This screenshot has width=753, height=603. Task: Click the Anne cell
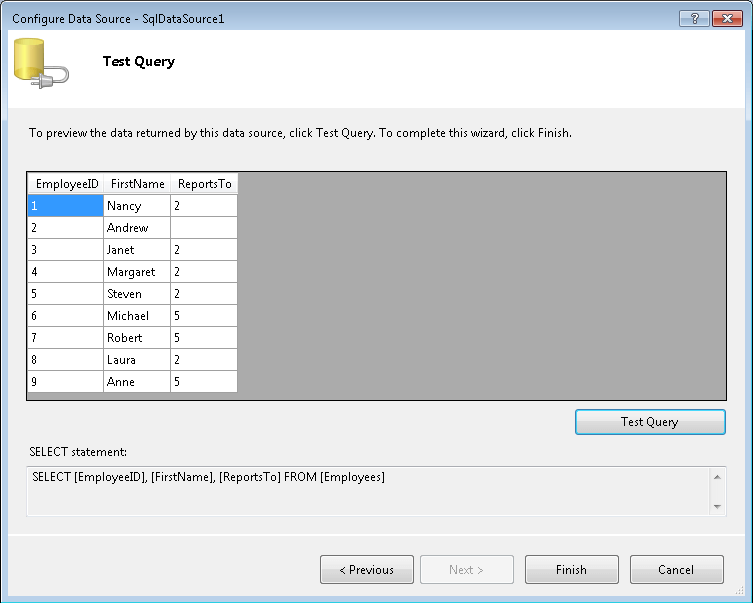tap(137, 382)
